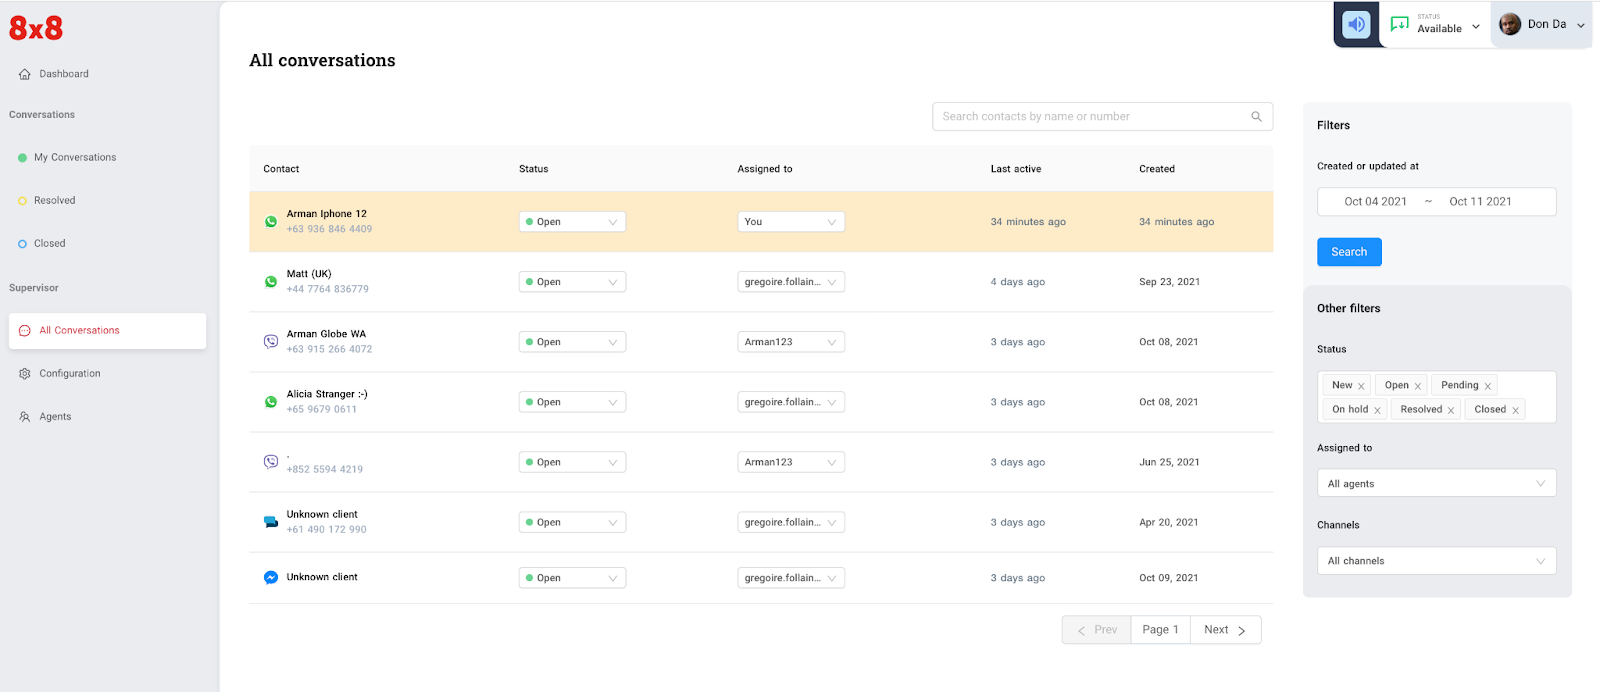Remove the Closed status filter tag
Screen dimensions: 1600x692
coord(1515,410)
